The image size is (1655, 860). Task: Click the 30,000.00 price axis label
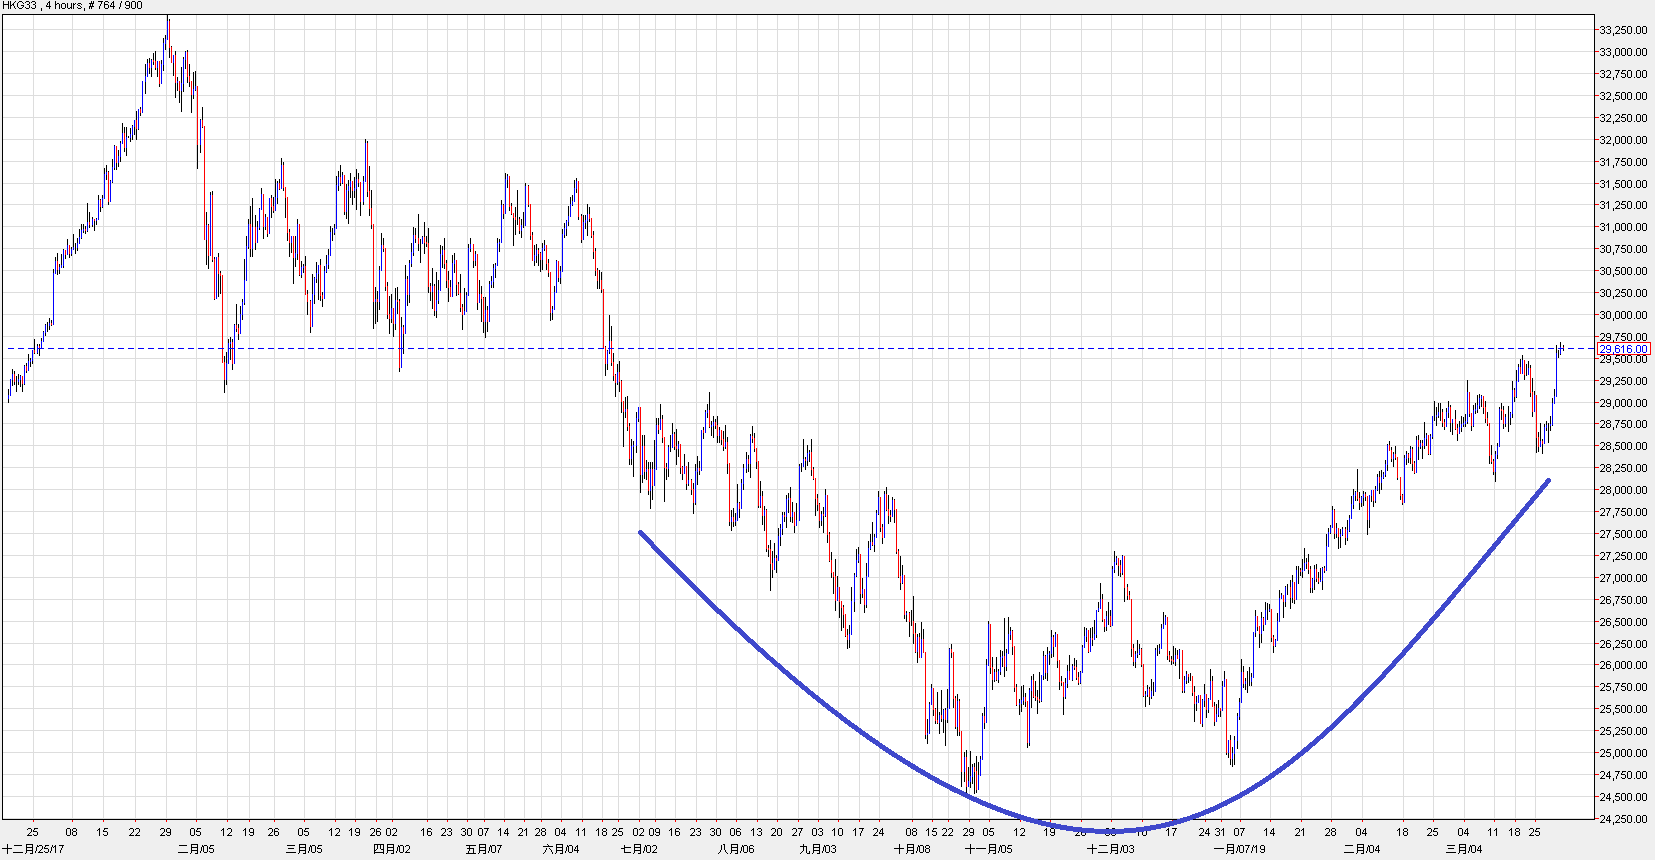pos(1623,315)
